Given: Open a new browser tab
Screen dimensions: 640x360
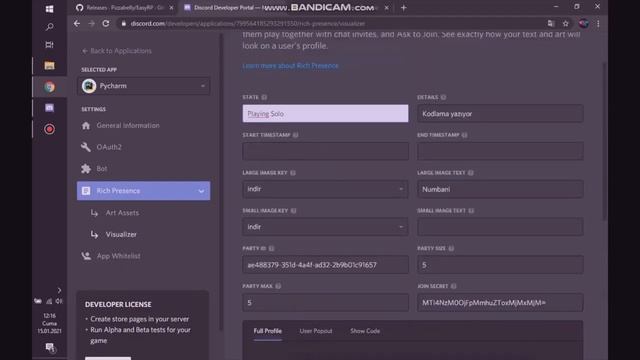Looking at the screenshot, I should coord(404,8).
